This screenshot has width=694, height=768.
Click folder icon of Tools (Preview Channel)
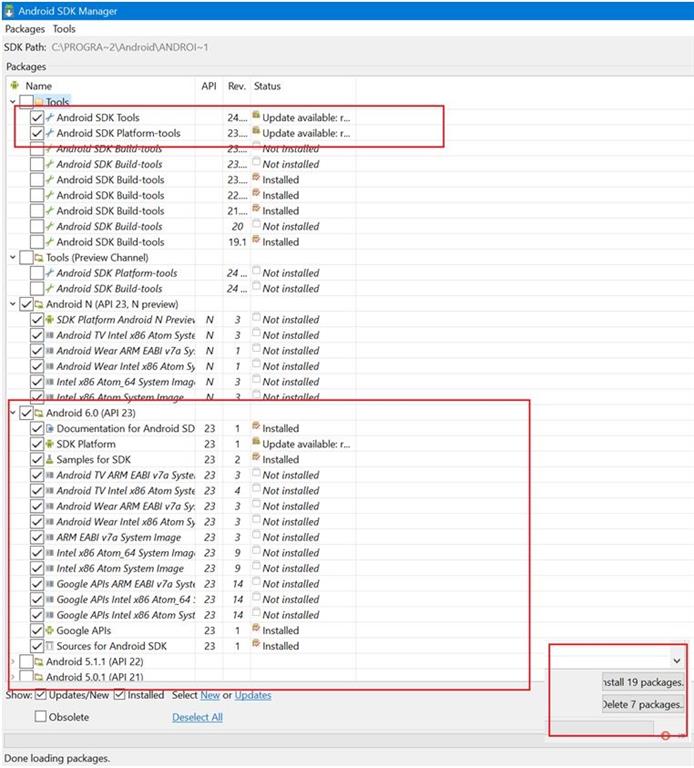pos(39,258)
